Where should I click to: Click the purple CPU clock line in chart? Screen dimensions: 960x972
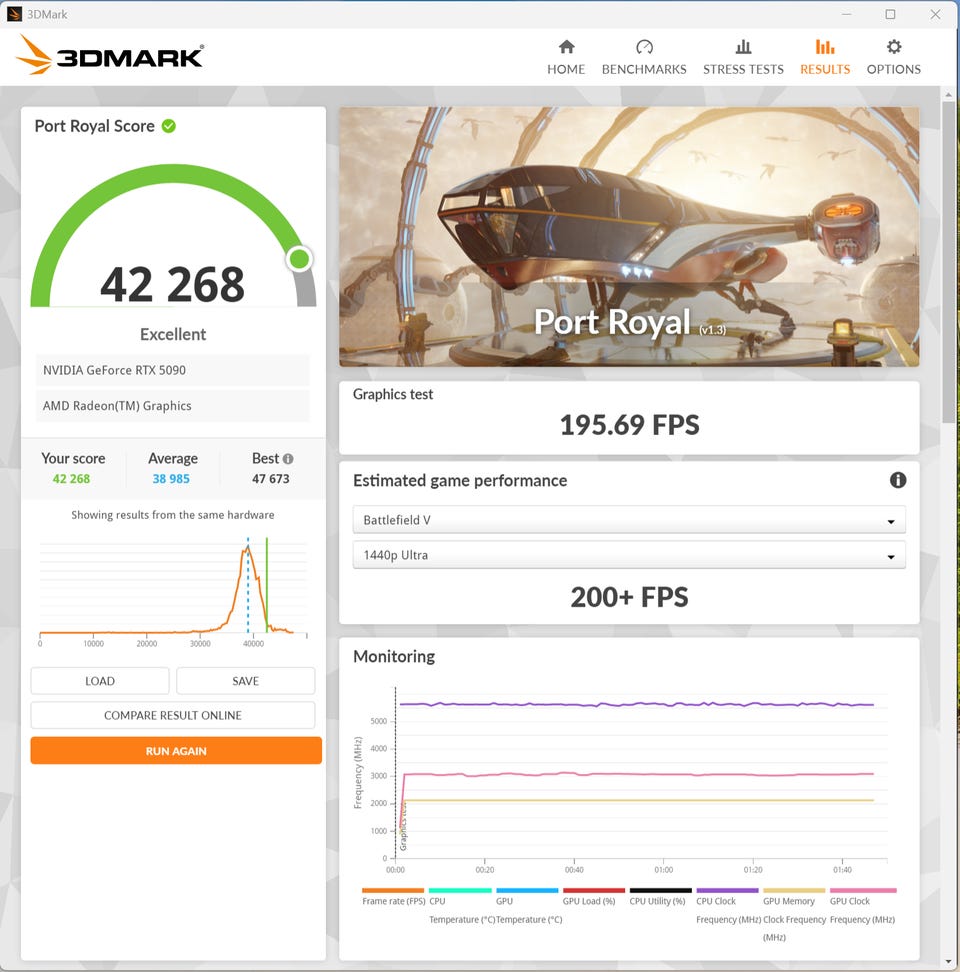(x=636, y=704)
